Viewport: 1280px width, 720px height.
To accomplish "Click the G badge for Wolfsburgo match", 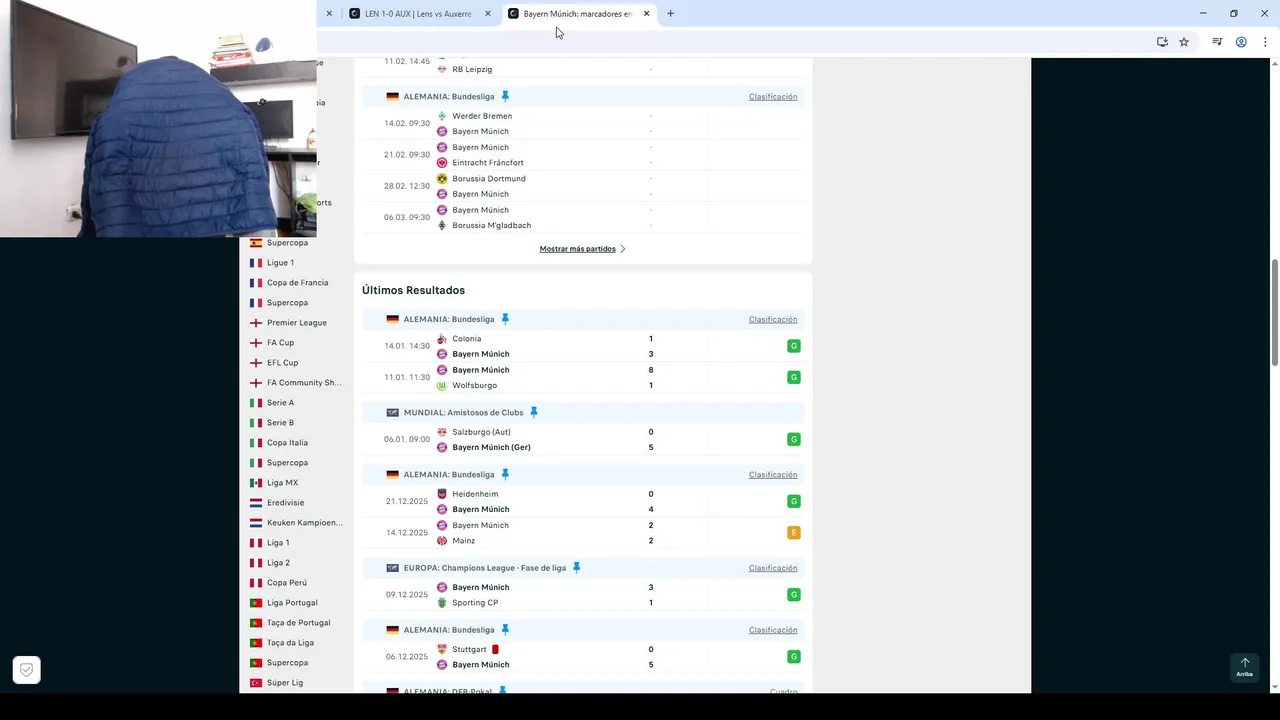I will coord(794,377).
